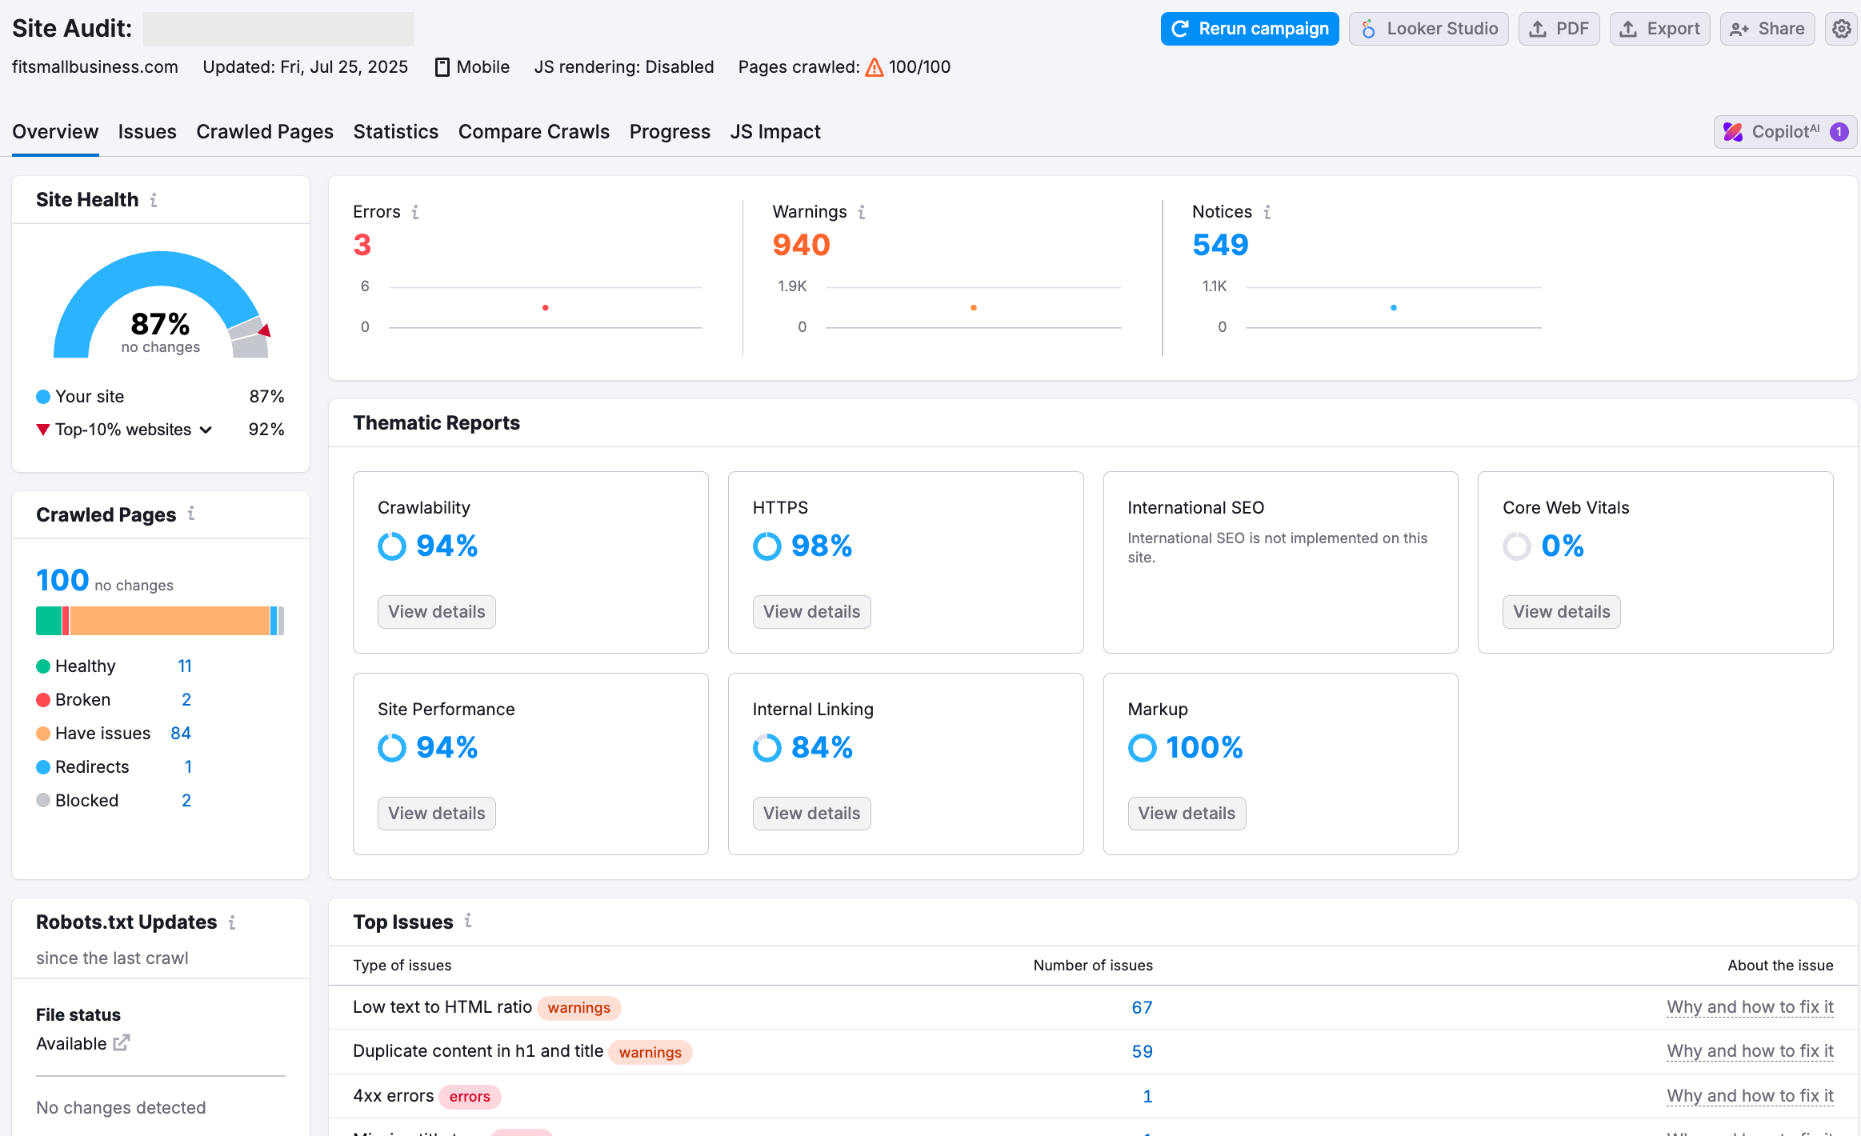Click the Export button
Viewport: 1861px width, 1136px height.
tap(1660, 29)
